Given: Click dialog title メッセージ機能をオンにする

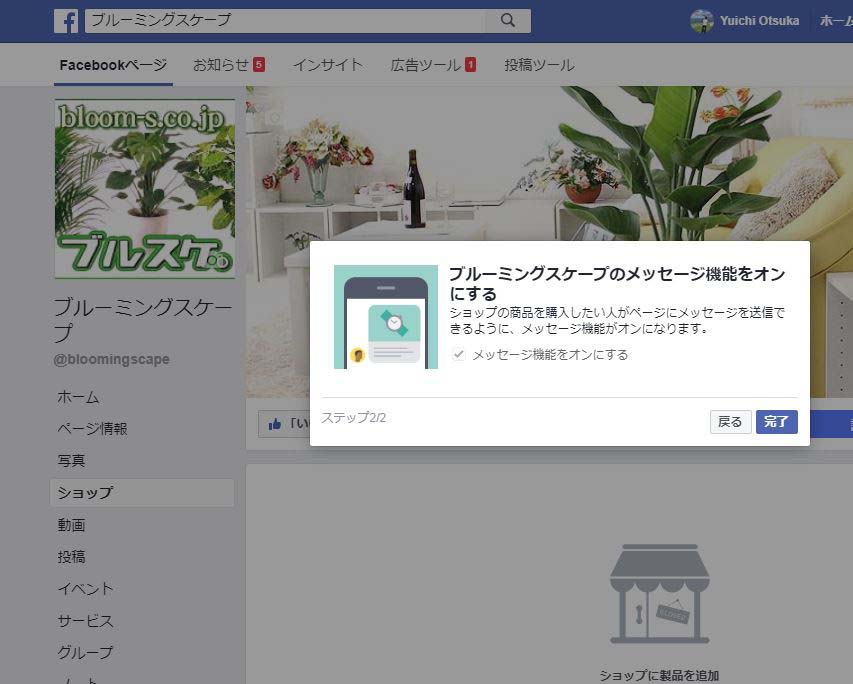Looking at the screenshot, I should click(617, 284).
